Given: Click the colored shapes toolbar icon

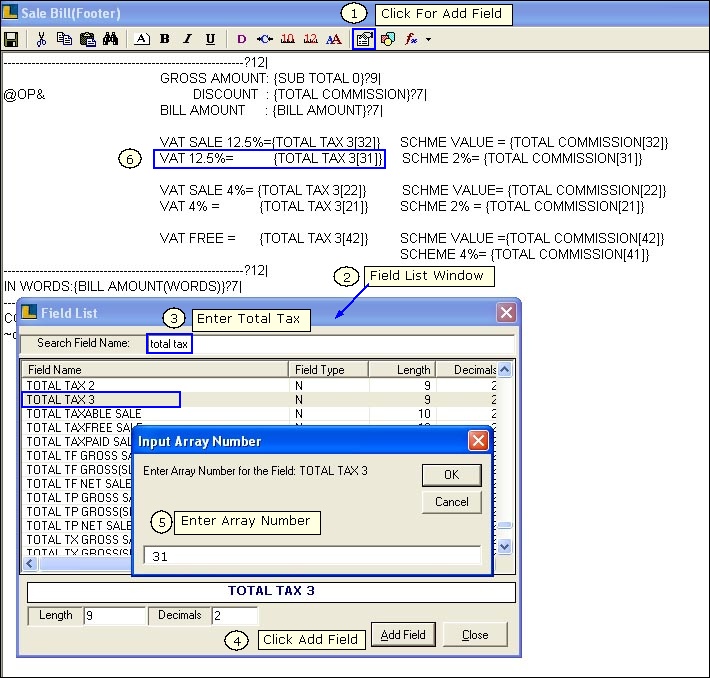Looking at the screenshot, I should coord(388,39).
